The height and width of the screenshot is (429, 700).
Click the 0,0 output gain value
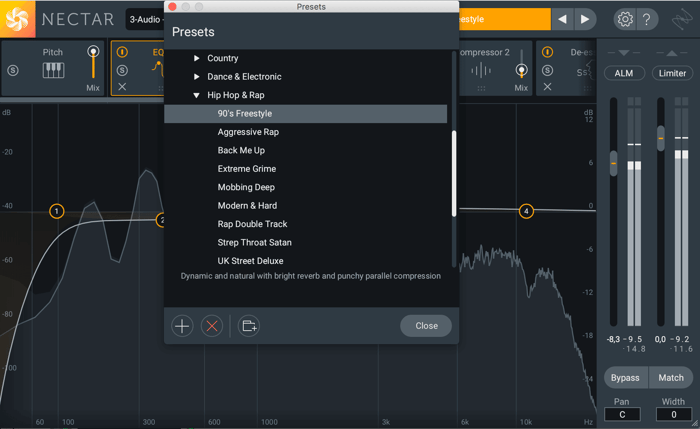pos(660,339)
